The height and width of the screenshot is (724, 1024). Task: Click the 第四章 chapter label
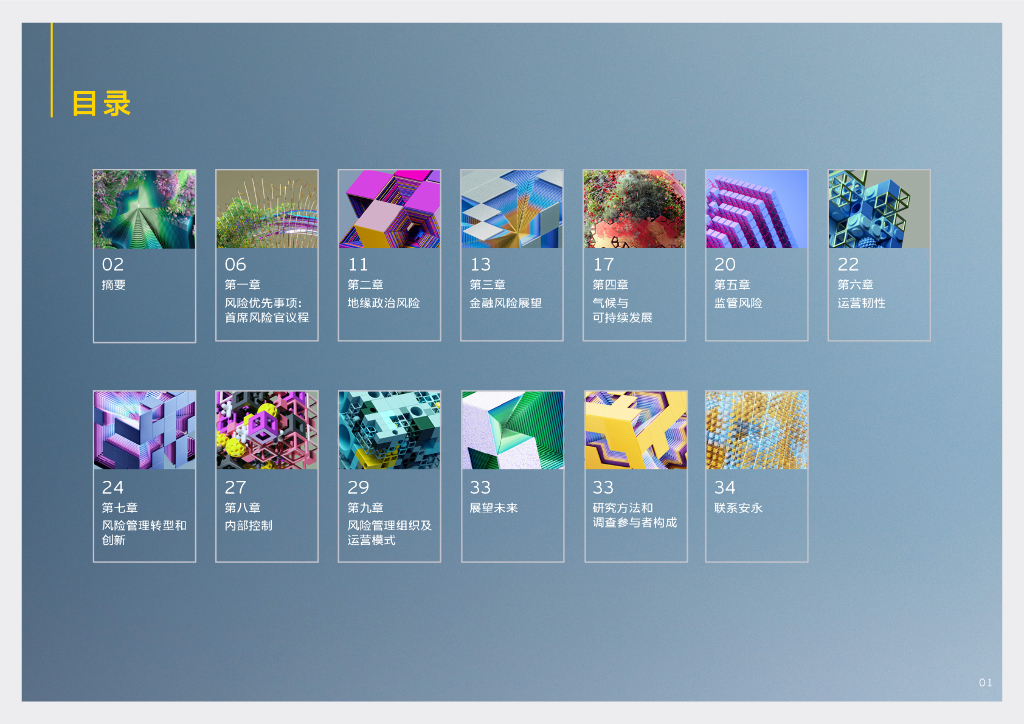click(611, 285)
